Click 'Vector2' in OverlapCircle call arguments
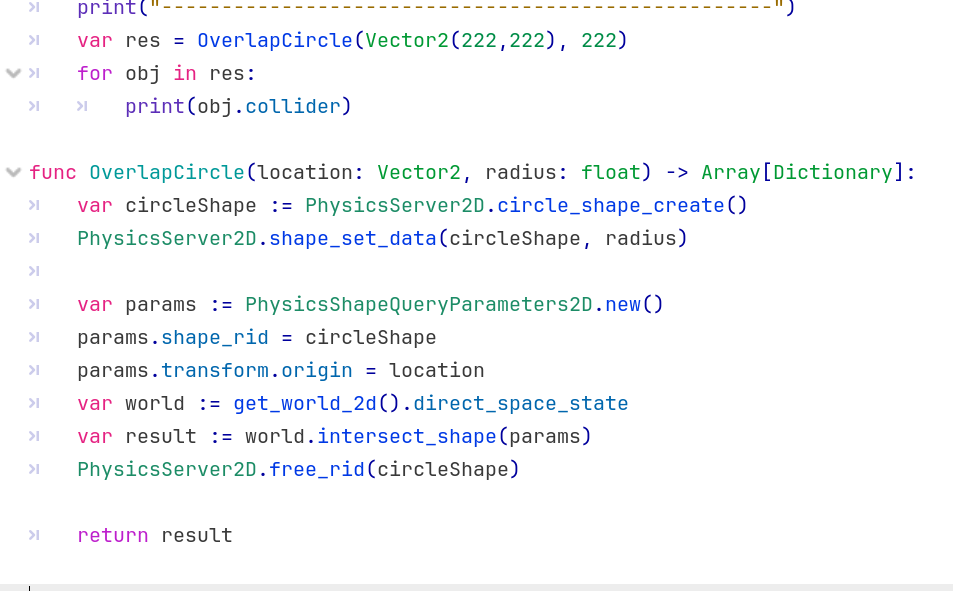Screen dimensions: 953x591 click(x=407, y=41)
